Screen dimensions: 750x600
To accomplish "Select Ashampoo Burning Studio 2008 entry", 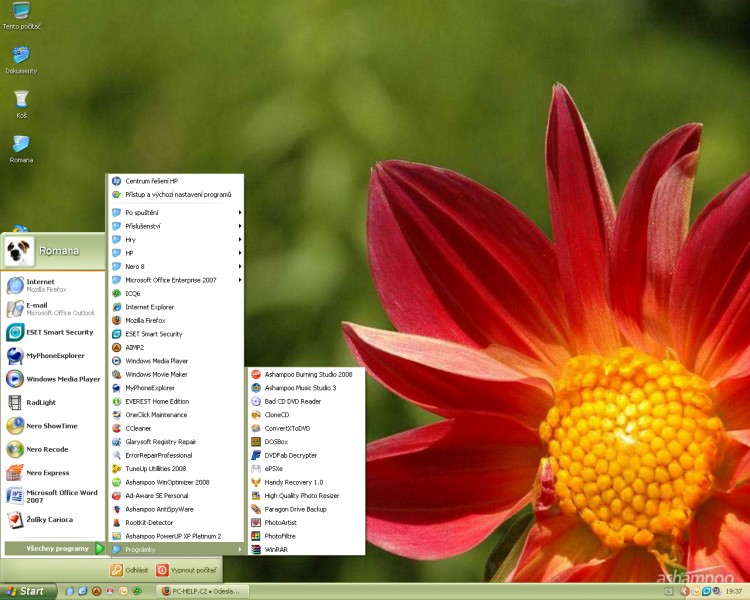I will point(307,374).
